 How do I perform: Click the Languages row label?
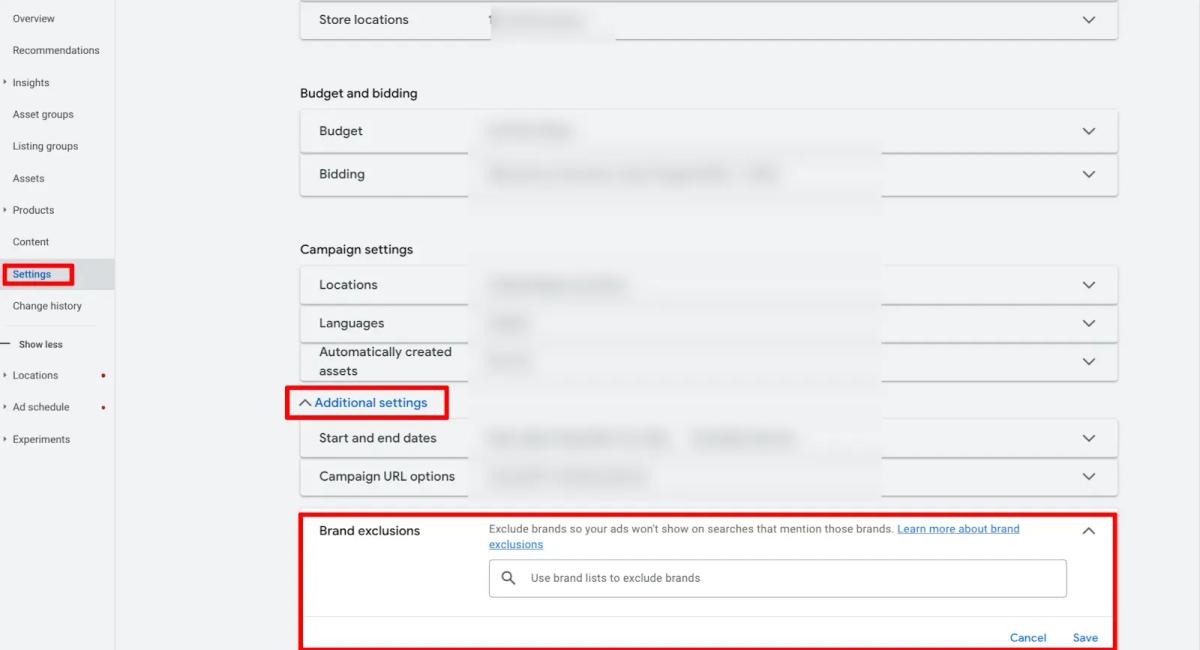[x=352, y=323]
